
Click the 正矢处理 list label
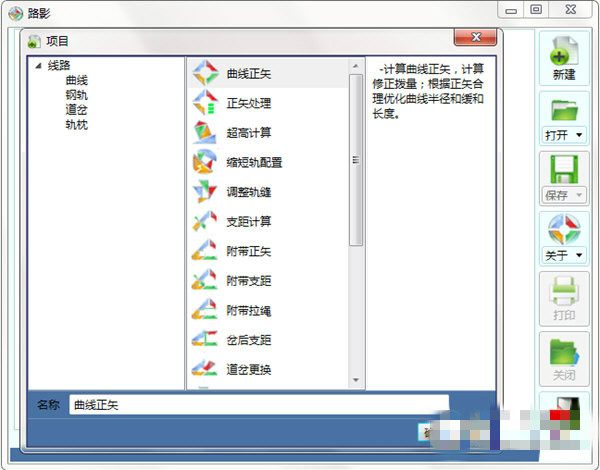coord(249,103)
